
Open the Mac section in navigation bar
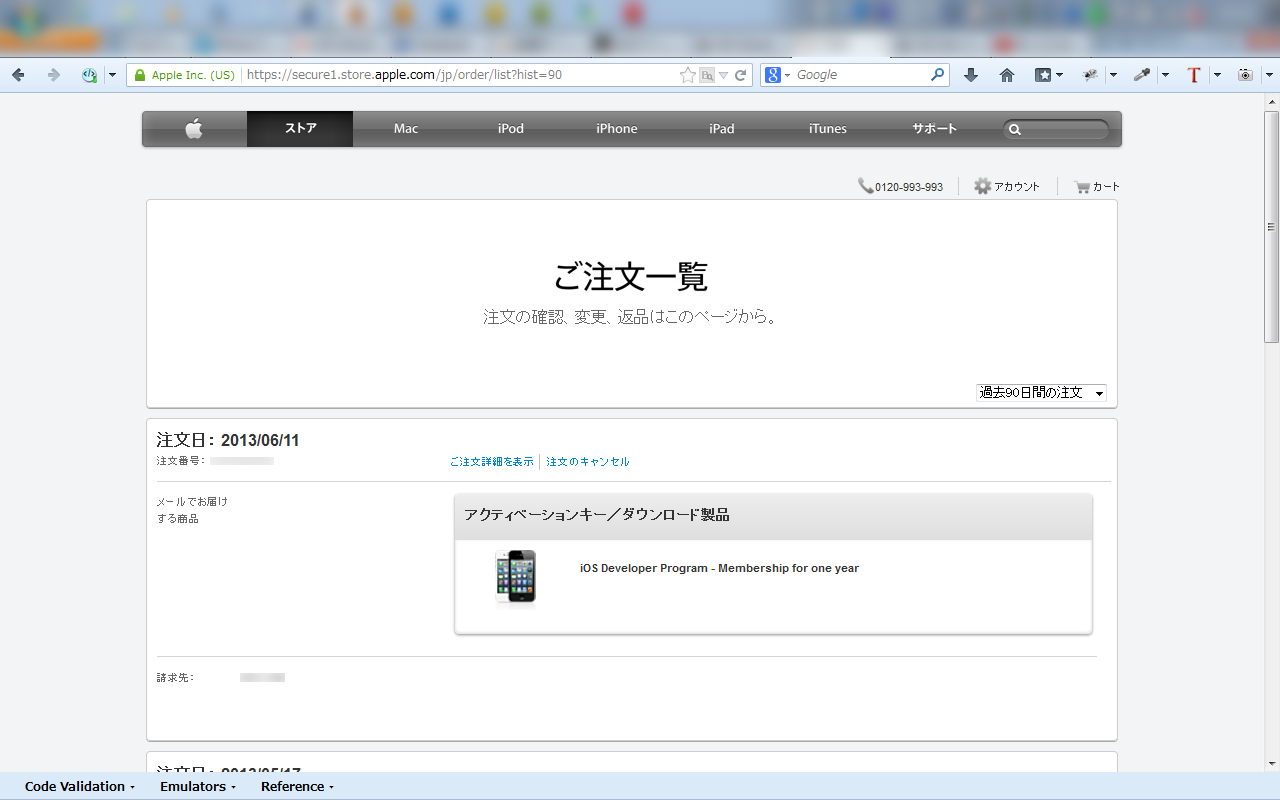[x=406, y=129]
